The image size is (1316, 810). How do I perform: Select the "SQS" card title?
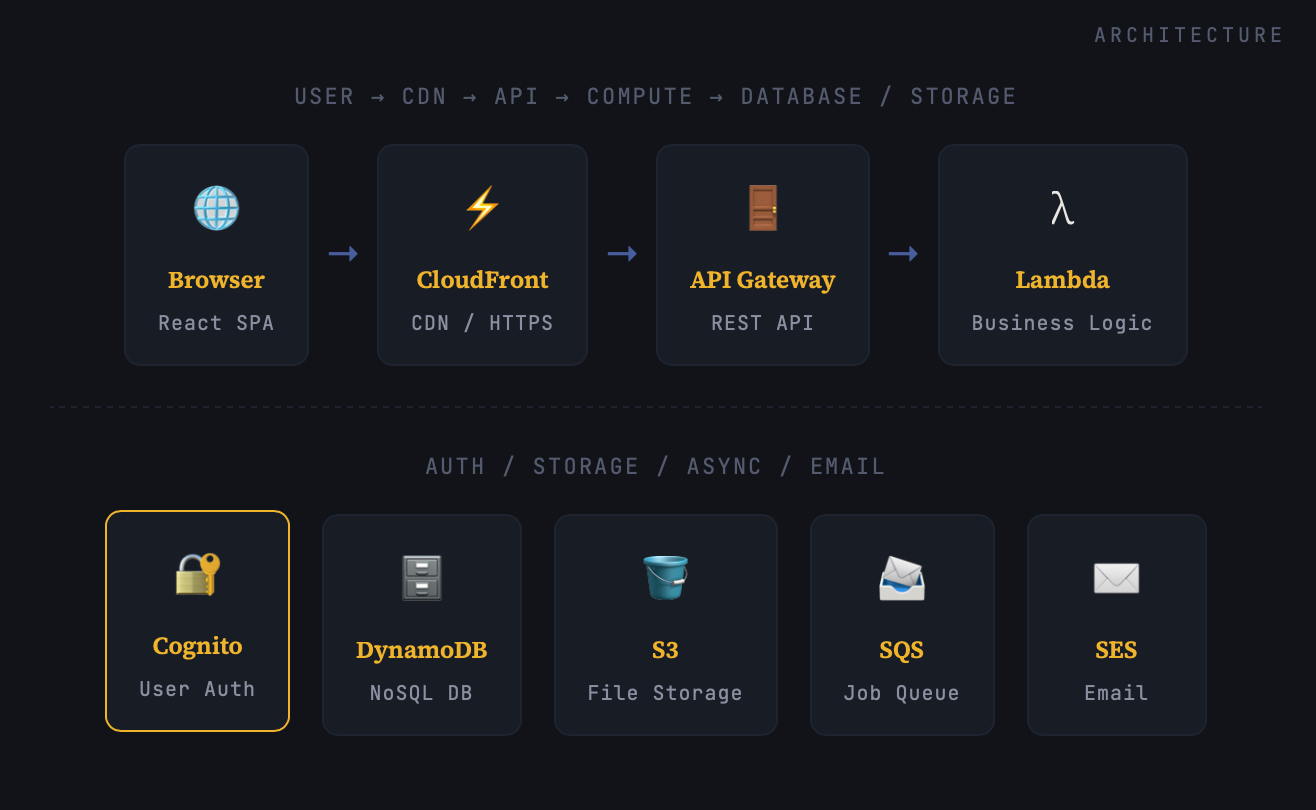click(x=902, y=650)
